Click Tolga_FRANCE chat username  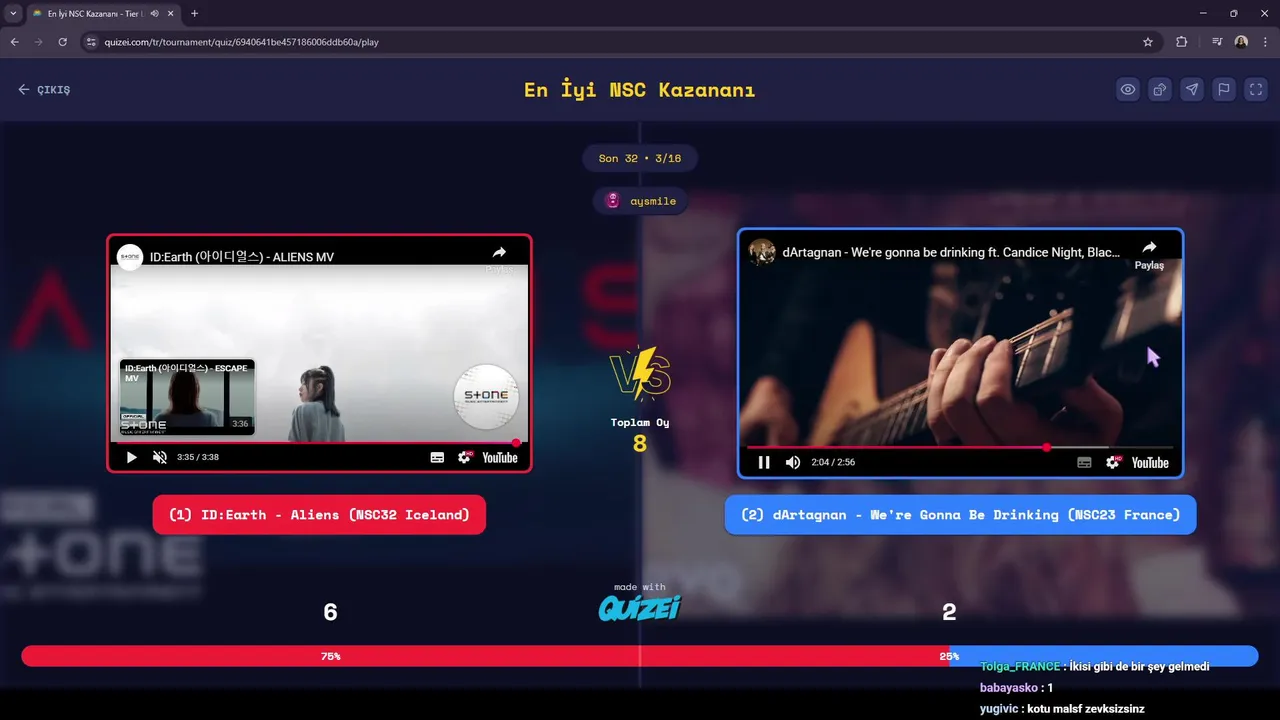(1020, 667)
